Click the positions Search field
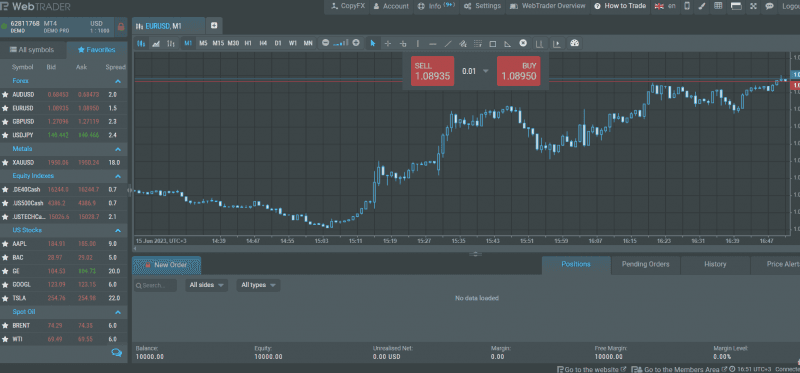 tap(155, 285)
